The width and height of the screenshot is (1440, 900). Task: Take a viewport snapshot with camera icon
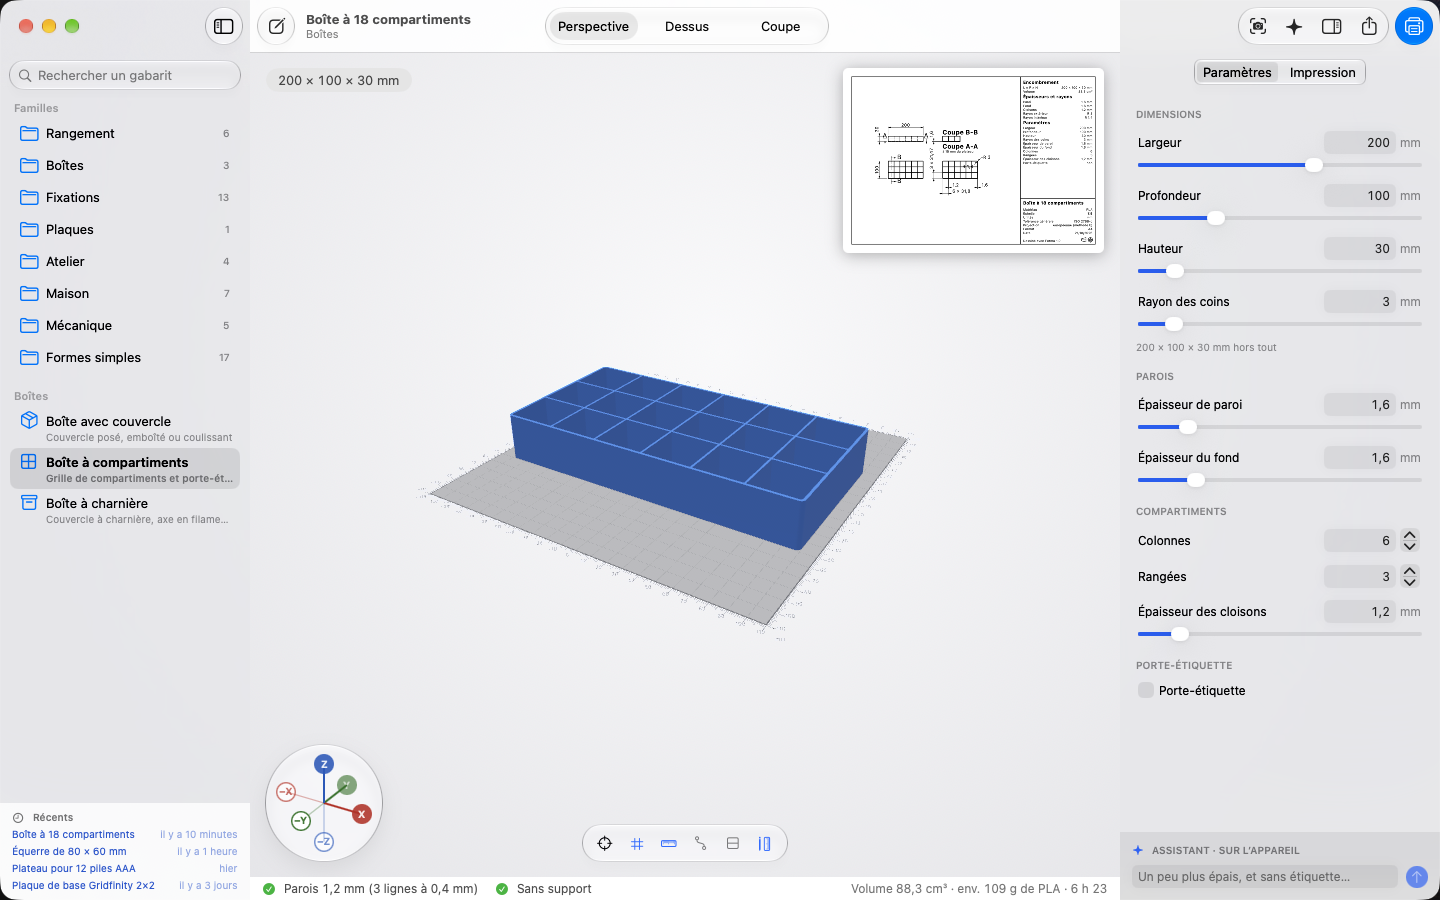tap(1258, 27)
